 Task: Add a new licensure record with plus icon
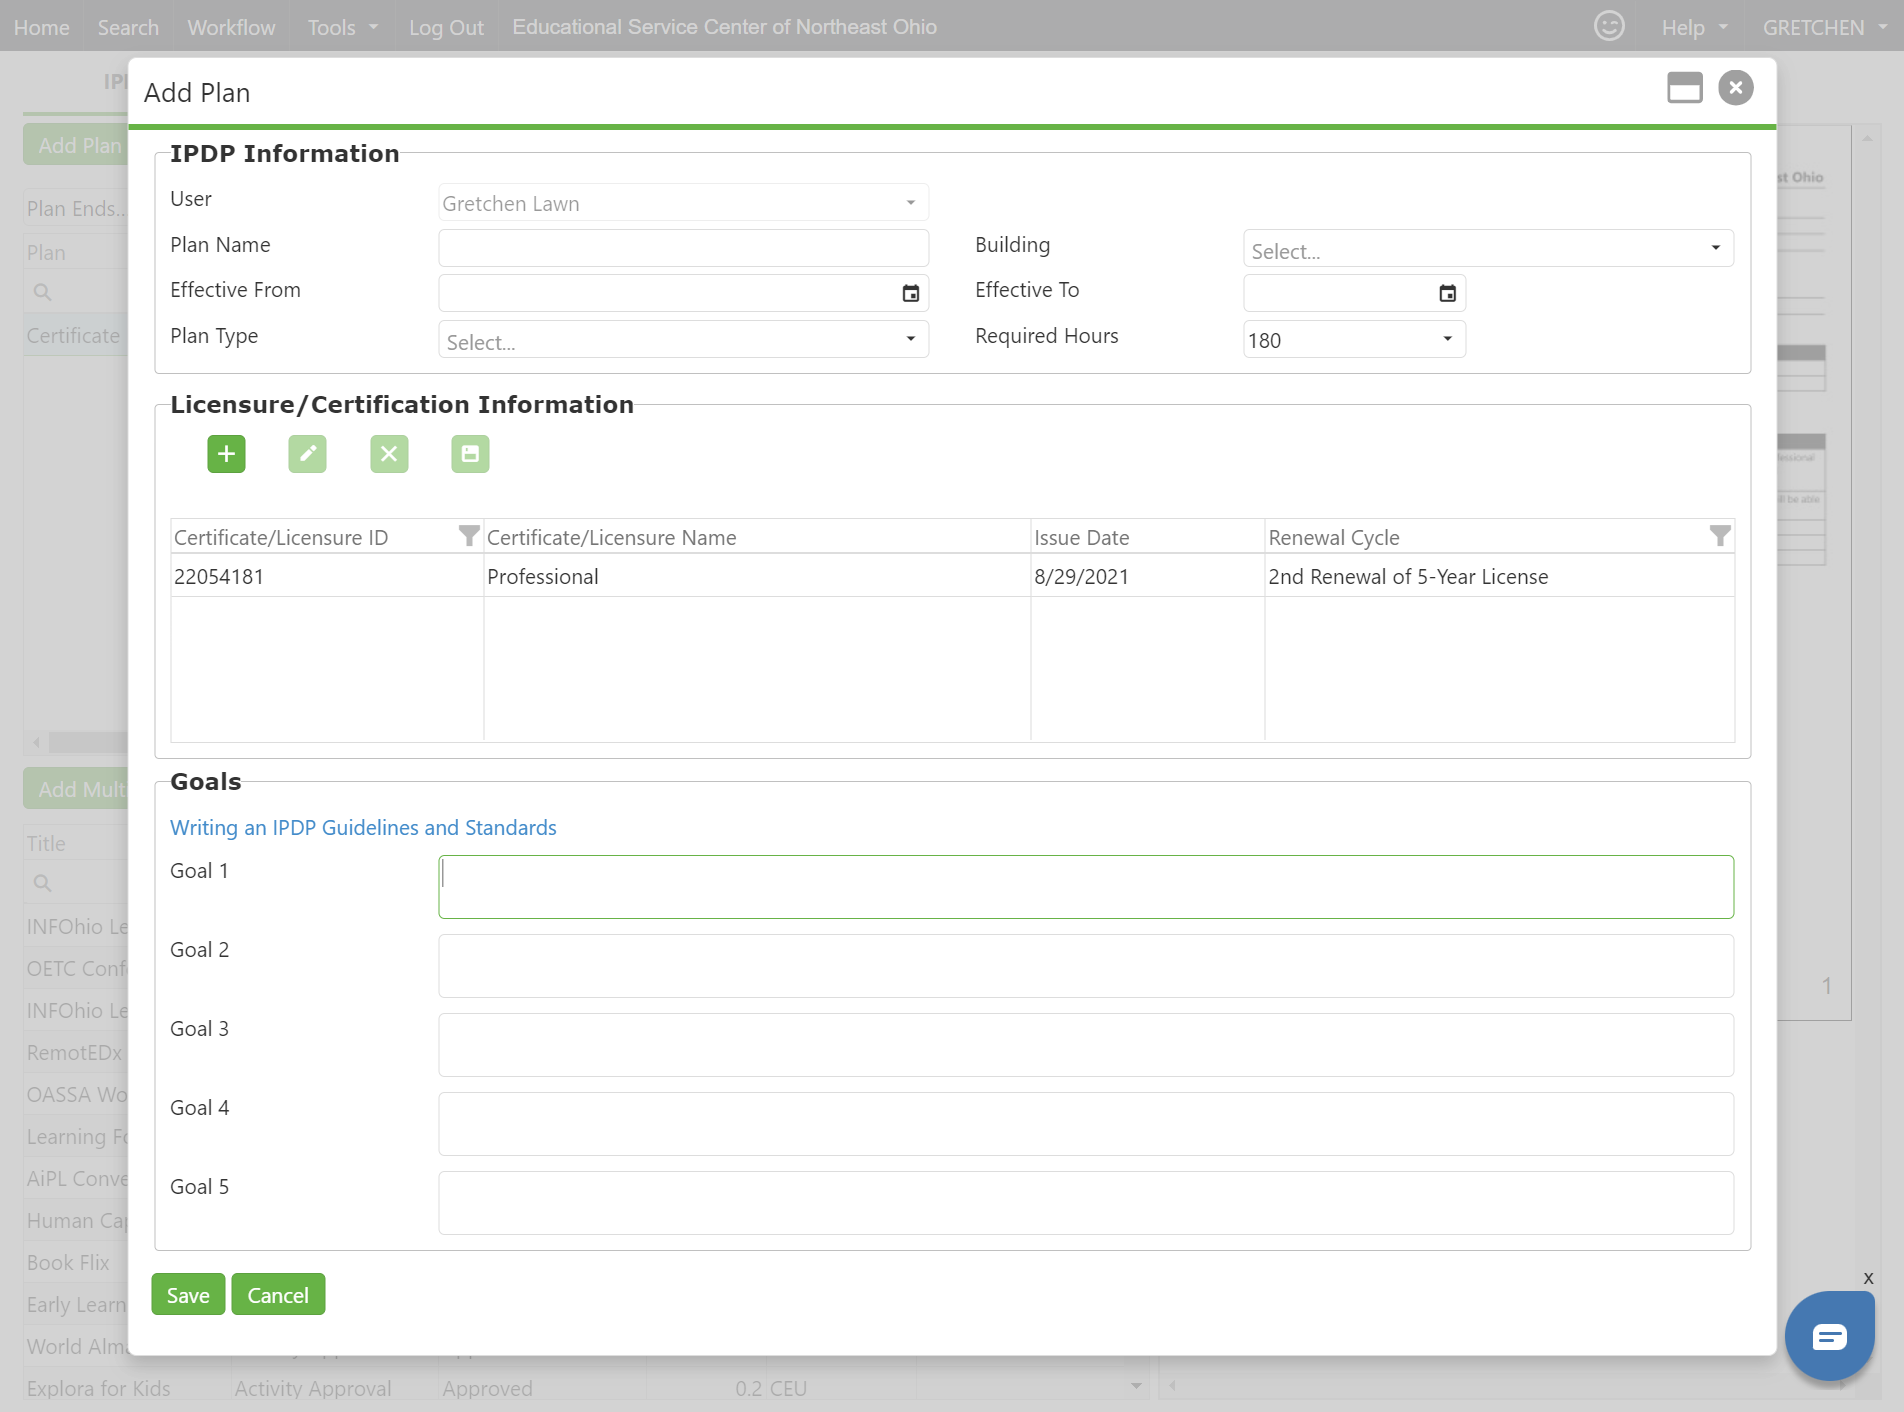pos(226,454)
